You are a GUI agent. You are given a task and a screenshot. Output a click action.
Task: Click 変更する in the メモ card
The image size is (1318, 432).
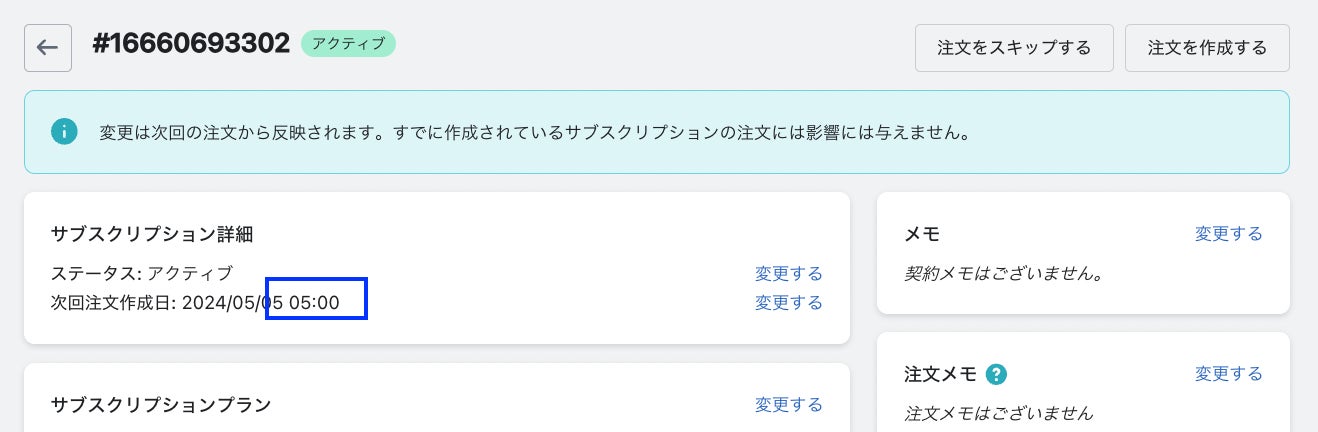pyautogui.click(x=1228, y=234)
